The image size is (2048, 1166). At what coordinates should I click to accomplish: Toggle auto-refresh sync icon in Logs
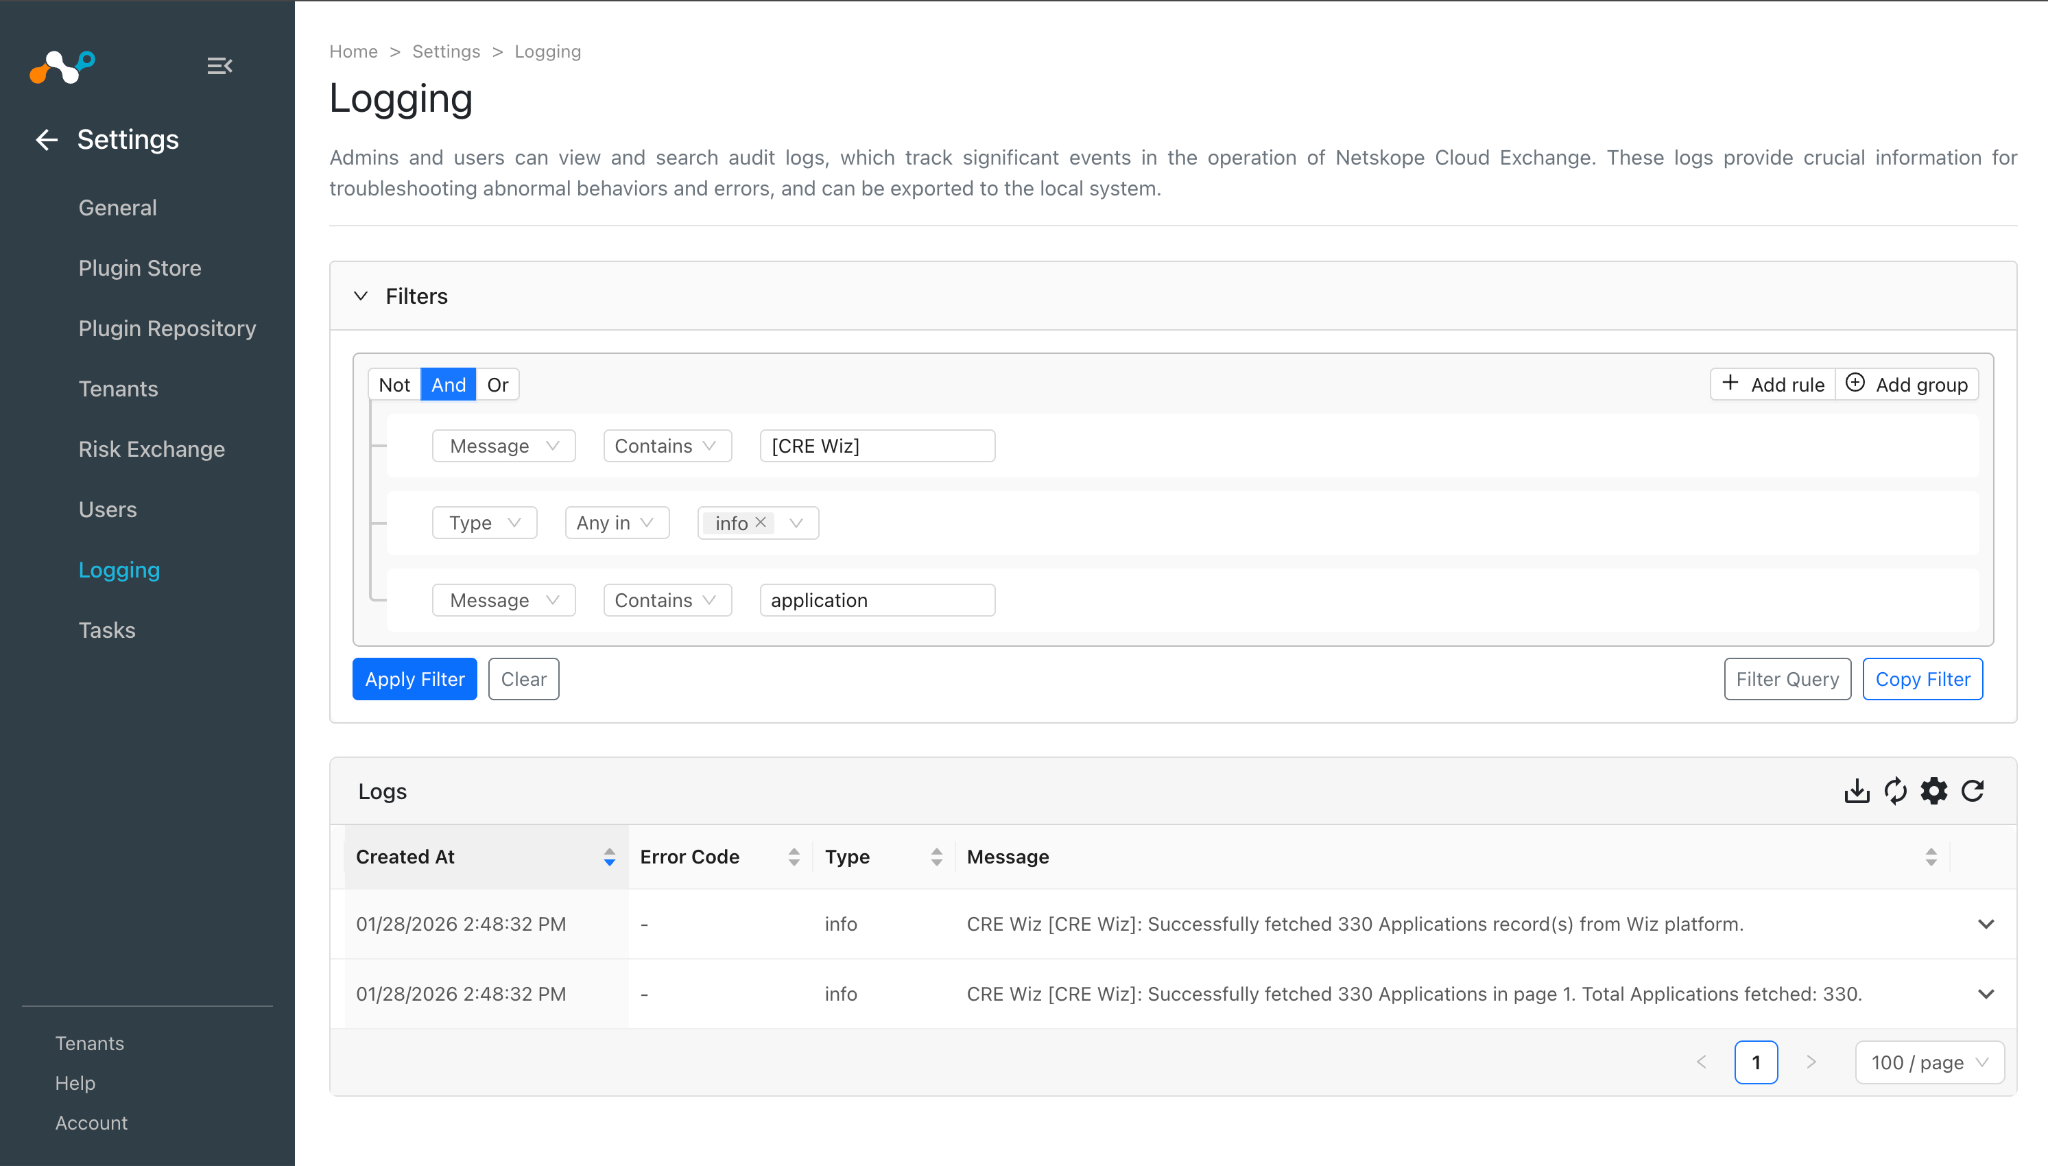coord(1895,791)
